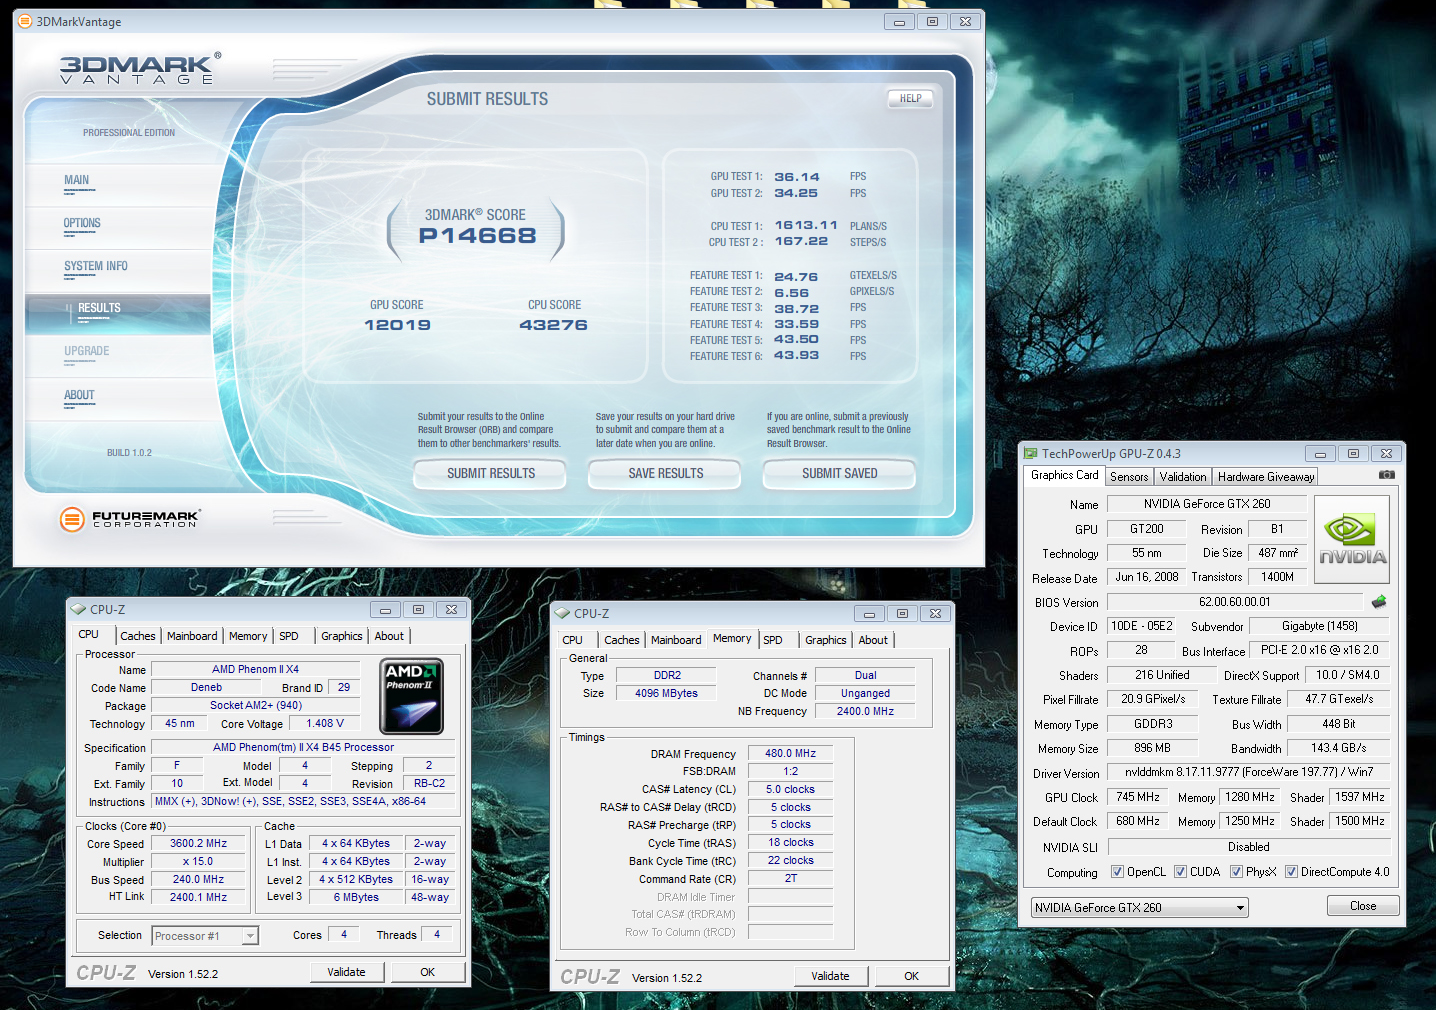Click the NB Frequency 2400.0 MHz value
The width and height of the screenshot is (1436, 1010).
tap(866, 712)
